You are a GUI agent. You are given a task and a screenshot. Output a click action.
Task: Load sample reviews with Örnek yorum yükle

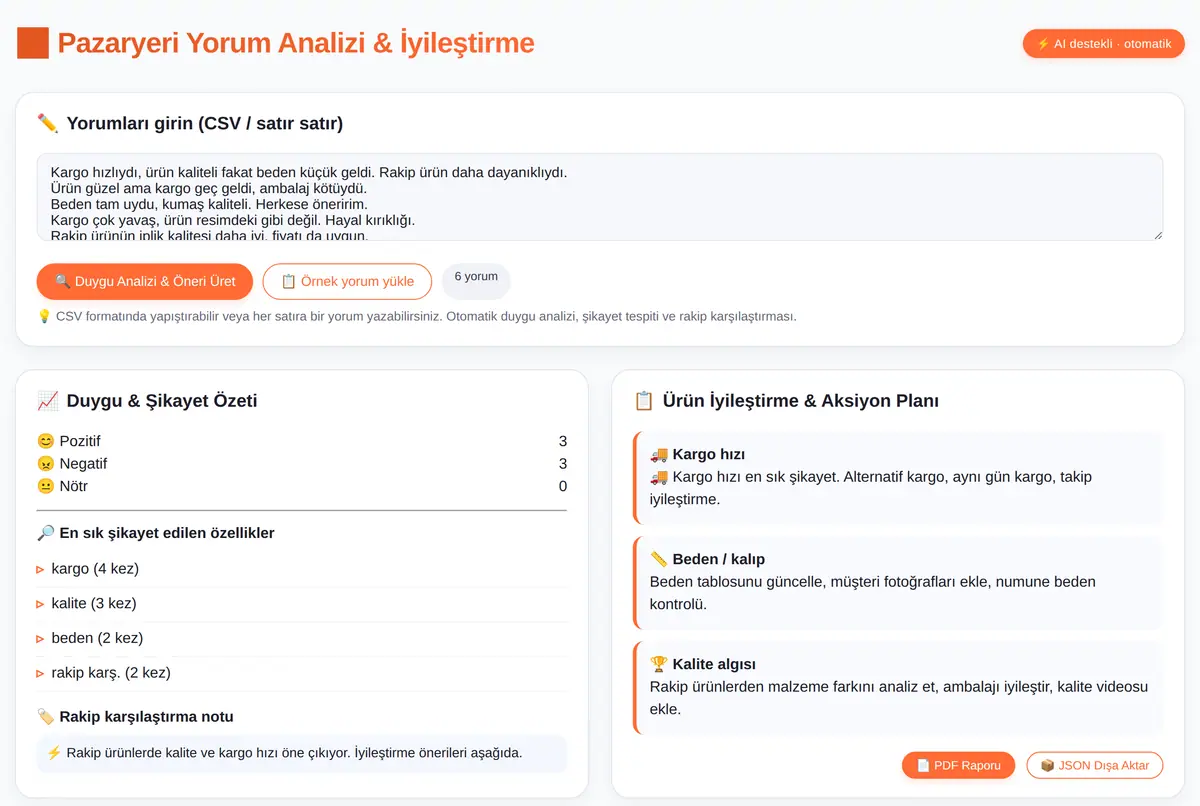[347, 281]
